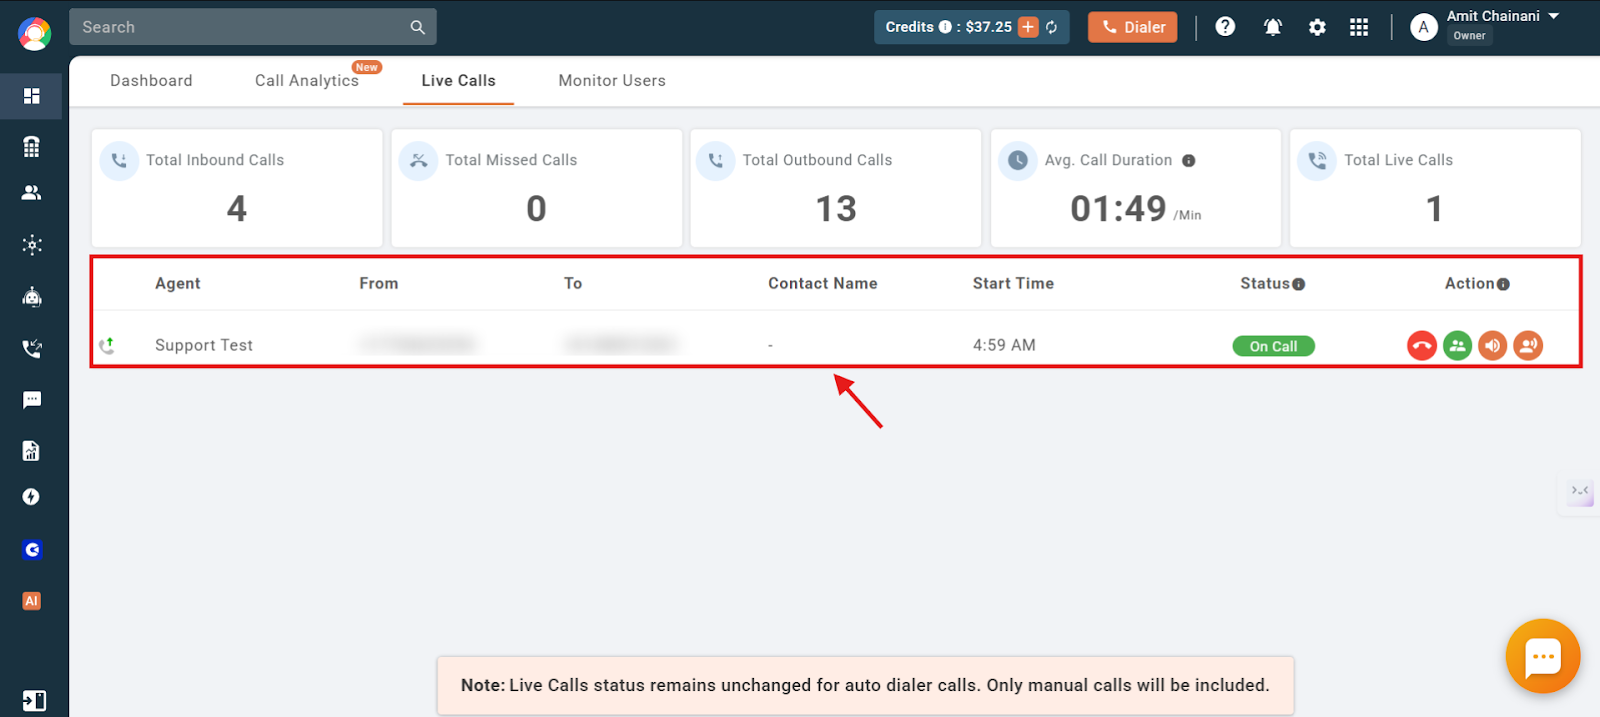Click the 4:59 AM start time
The image size is (1600, 717).
coord(1004,345)
